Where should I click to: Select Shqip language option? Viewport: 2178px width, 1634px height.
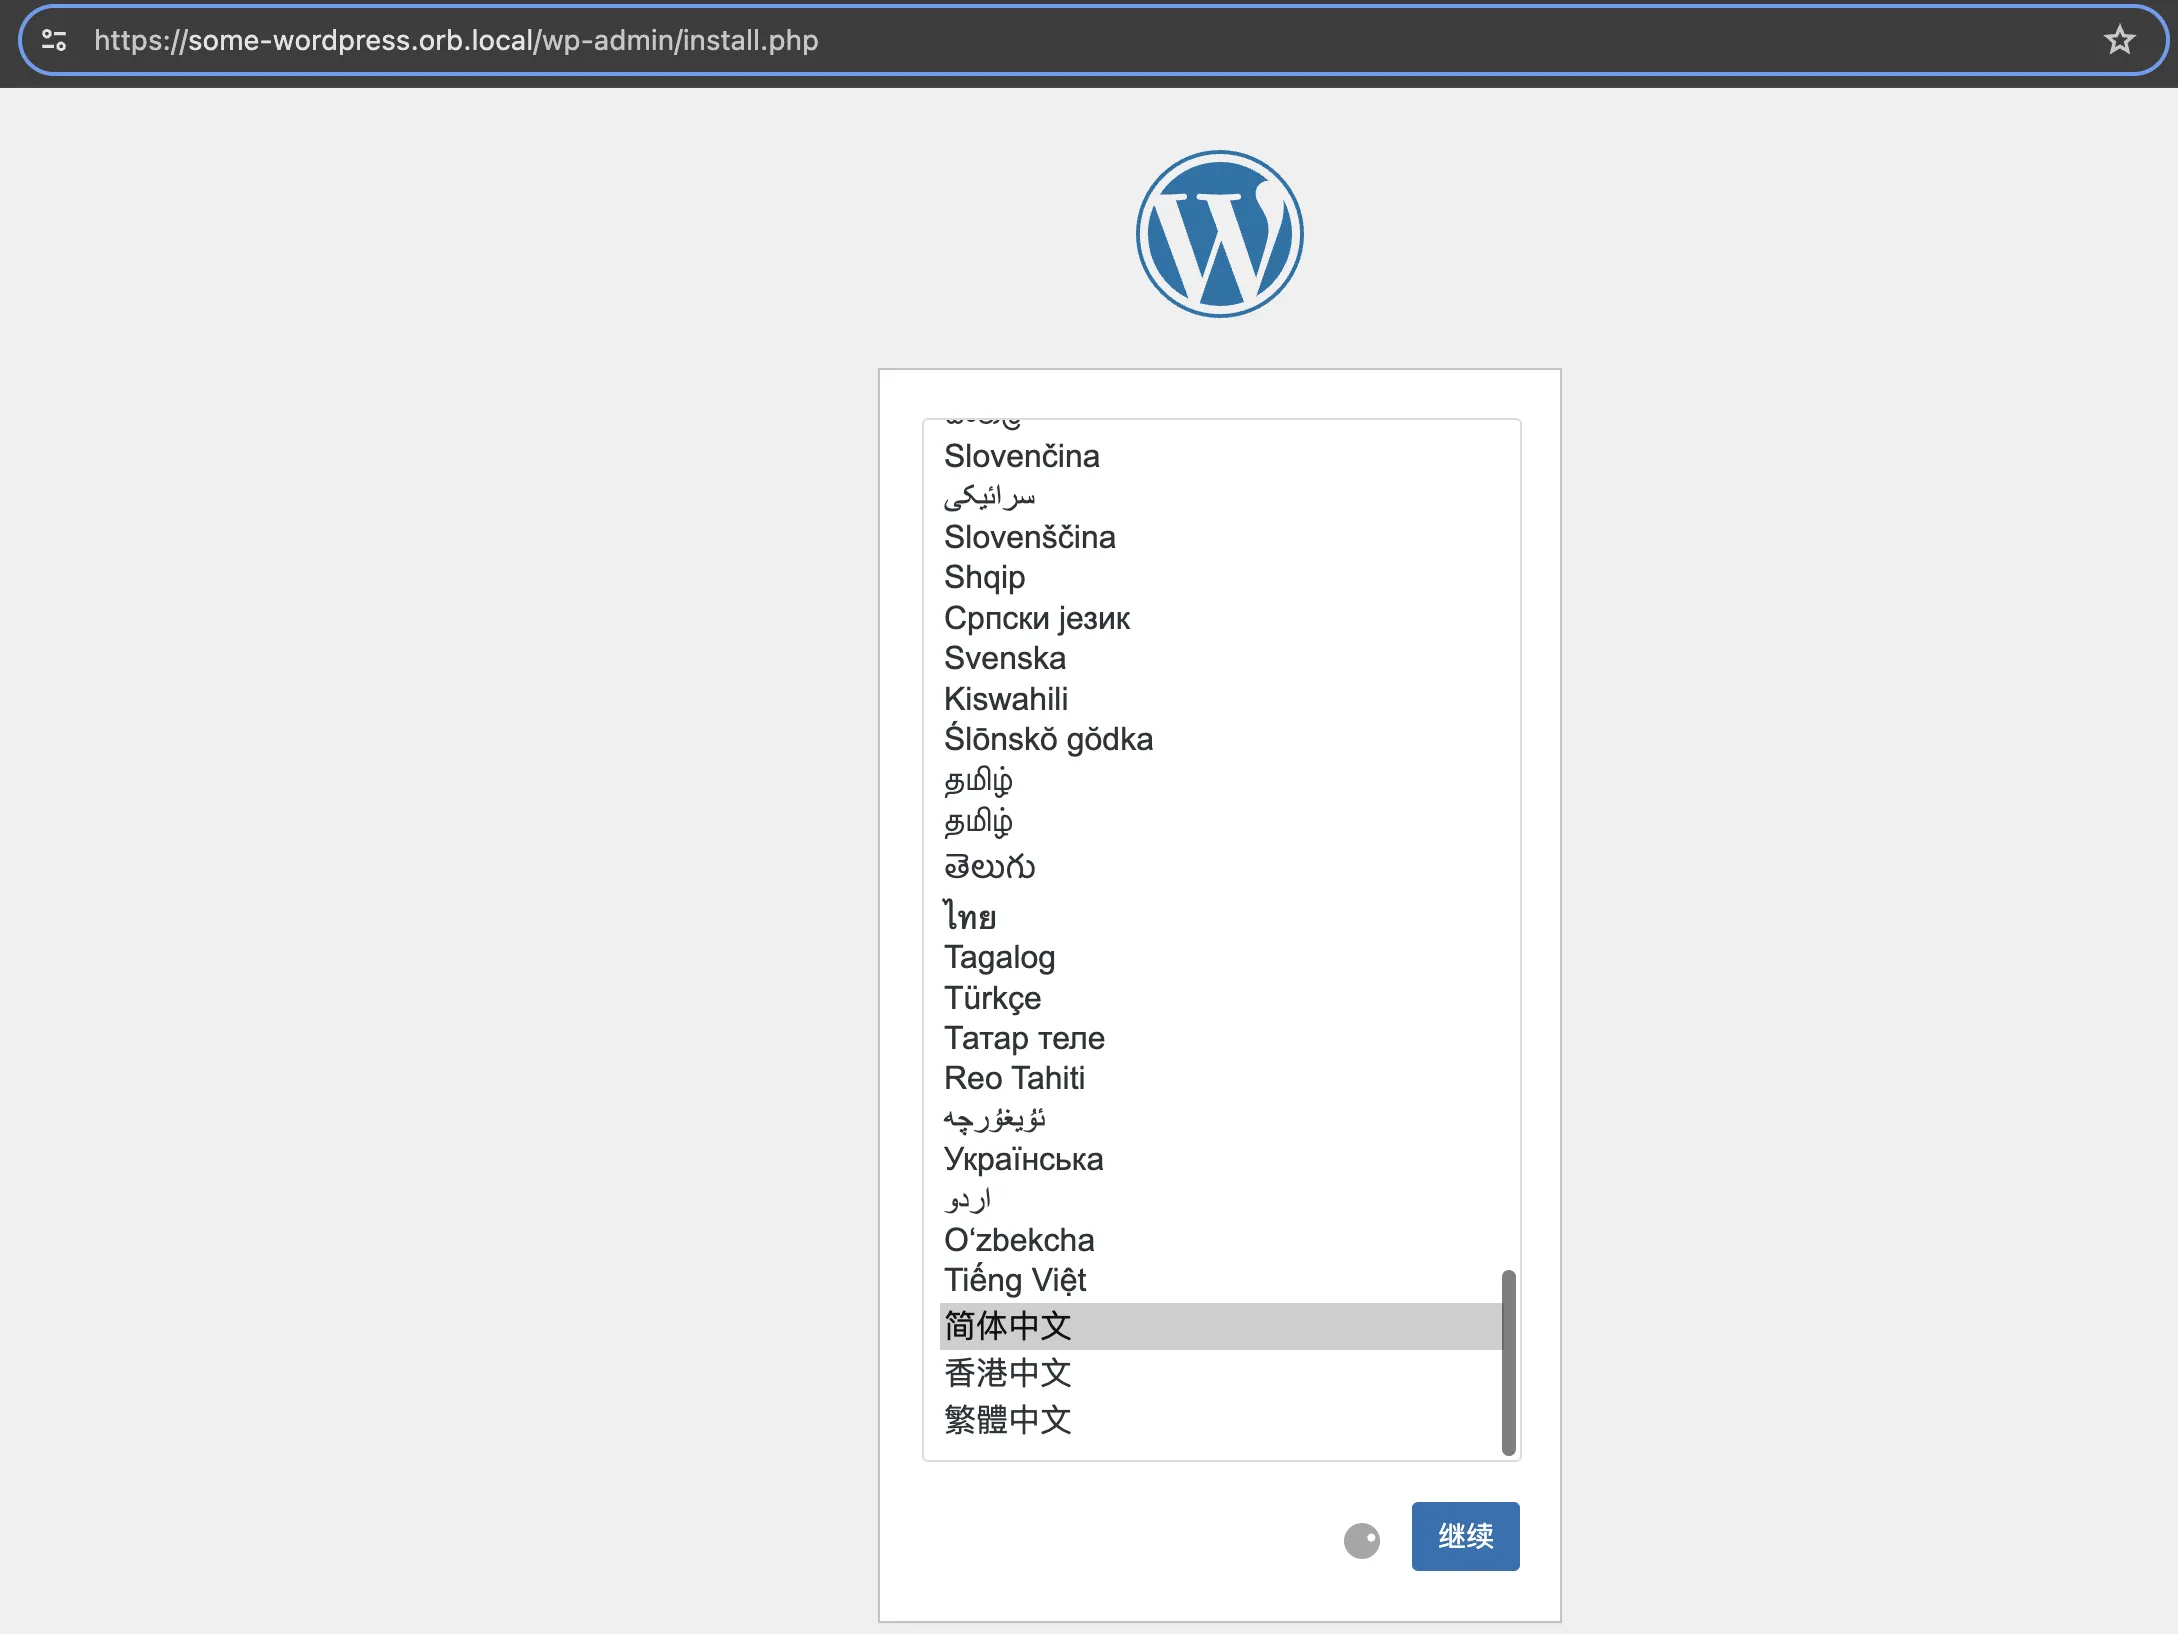pos(1221,577)
